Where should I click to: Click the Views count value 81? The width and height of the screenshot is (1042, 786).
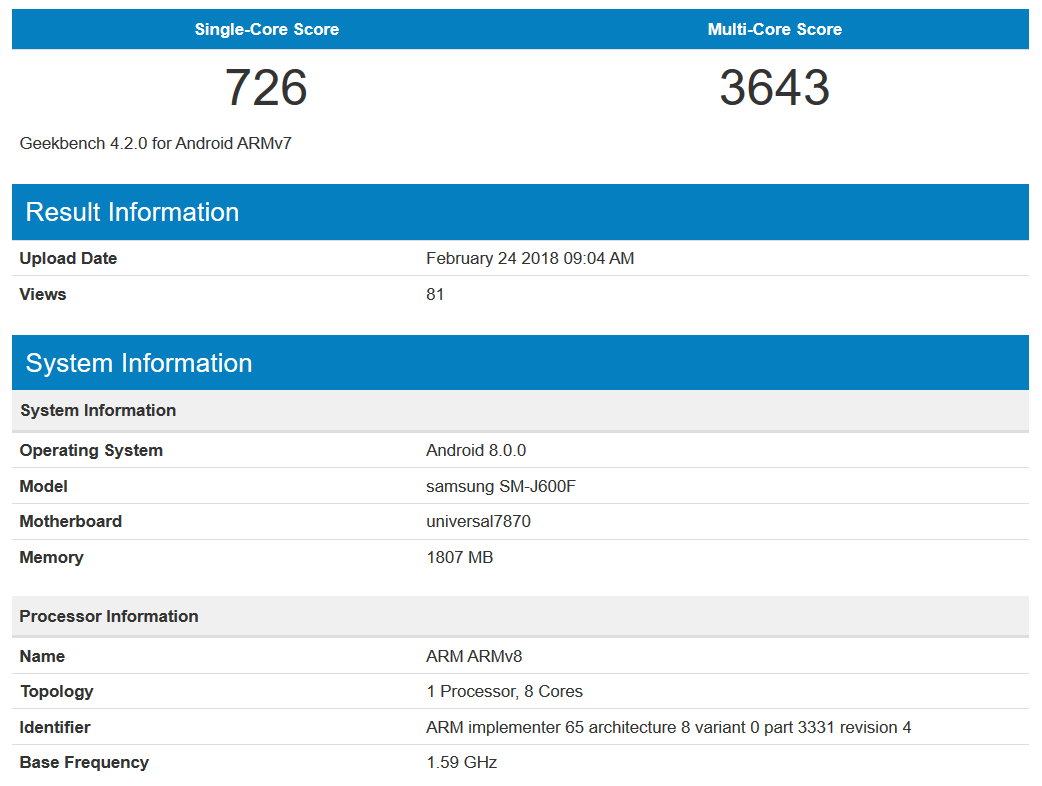coord(435,294)
